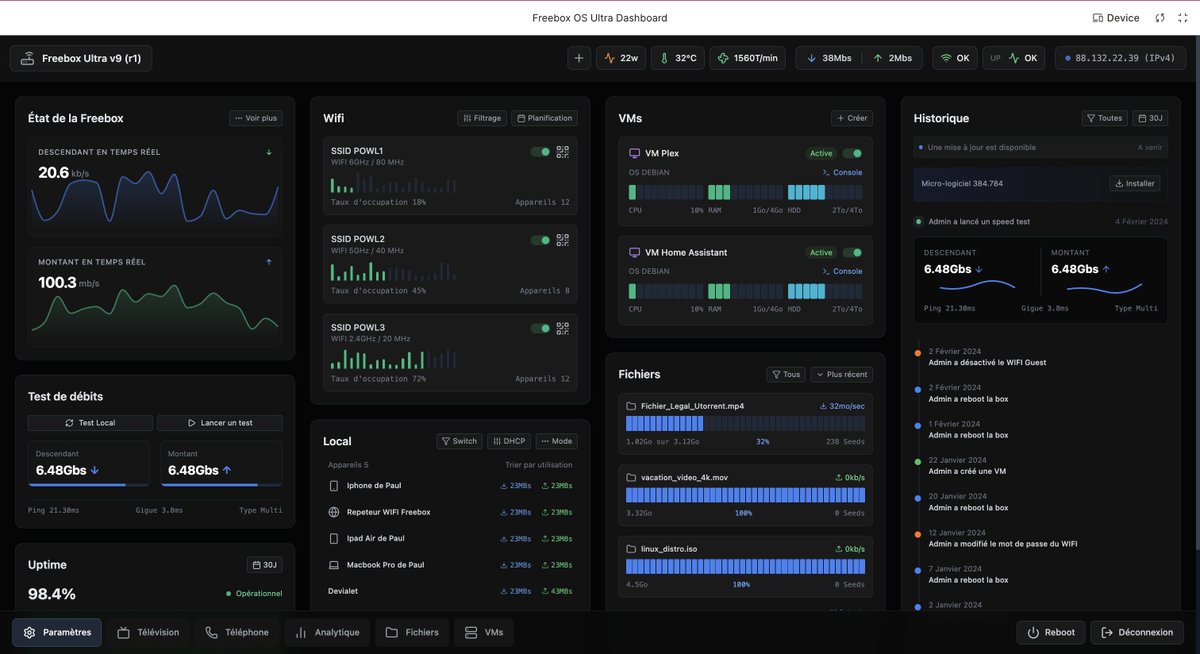Click the Macbook Pro de Paul laptop icon
The image size is (1200, 654).
tap(334, 565)
